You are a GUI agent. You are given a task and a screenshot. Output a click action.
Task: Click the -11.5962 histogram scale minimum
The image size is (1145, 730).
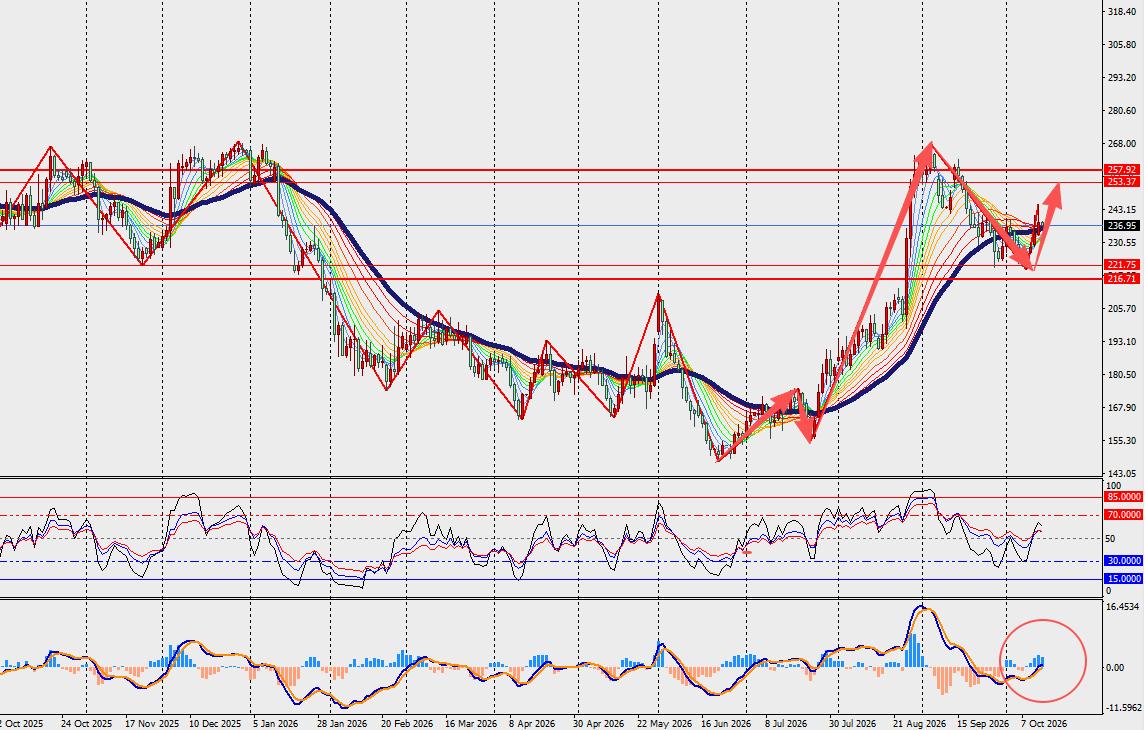click(1123, 708)
